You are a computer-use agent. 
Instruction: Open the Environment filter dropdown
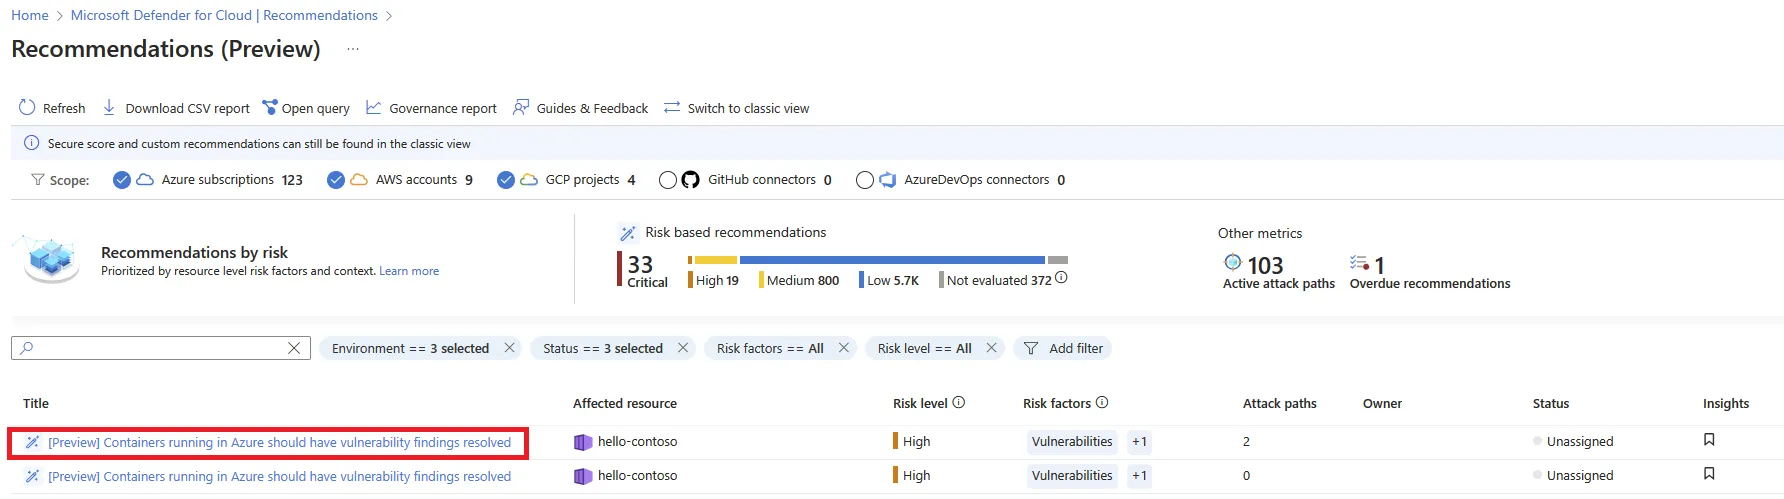coord(410,348)
